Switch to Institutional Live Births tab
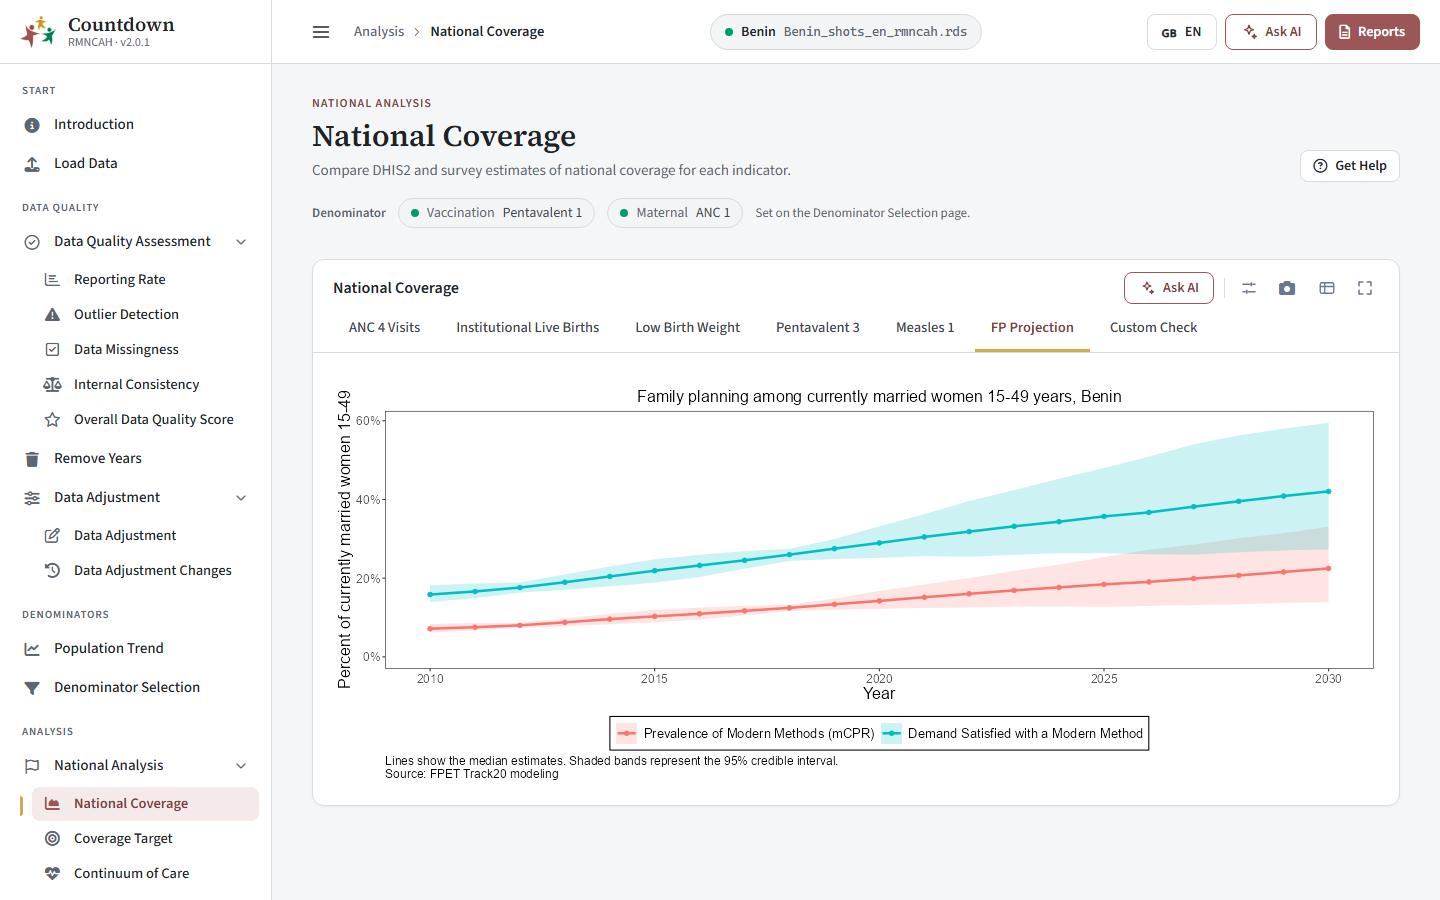1440x900 pixels. [528, 328]
